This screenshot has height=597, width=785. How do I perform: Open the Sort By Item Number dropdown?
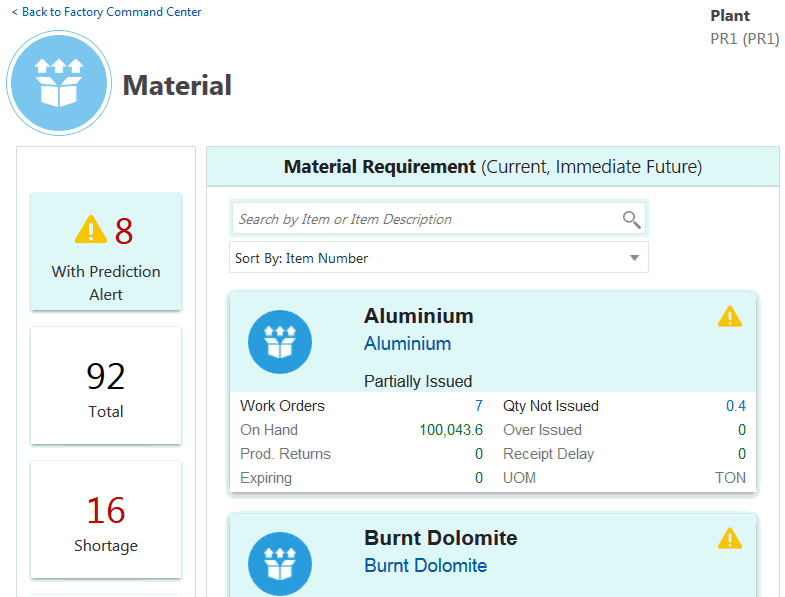[439, 257]
